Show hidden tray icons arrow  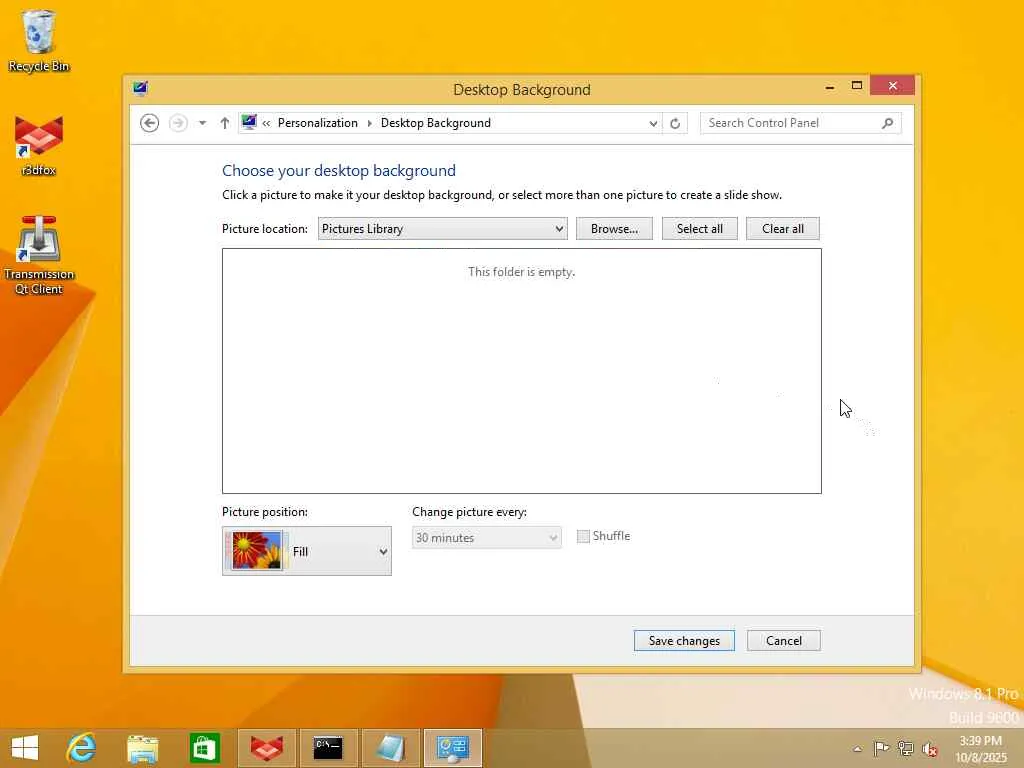tap(857, 748)
